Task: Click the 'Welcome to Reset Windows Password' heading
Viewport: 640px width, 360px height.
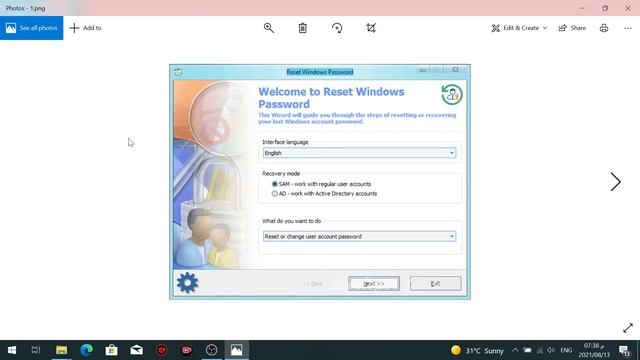Action: (x=331, y=98)
